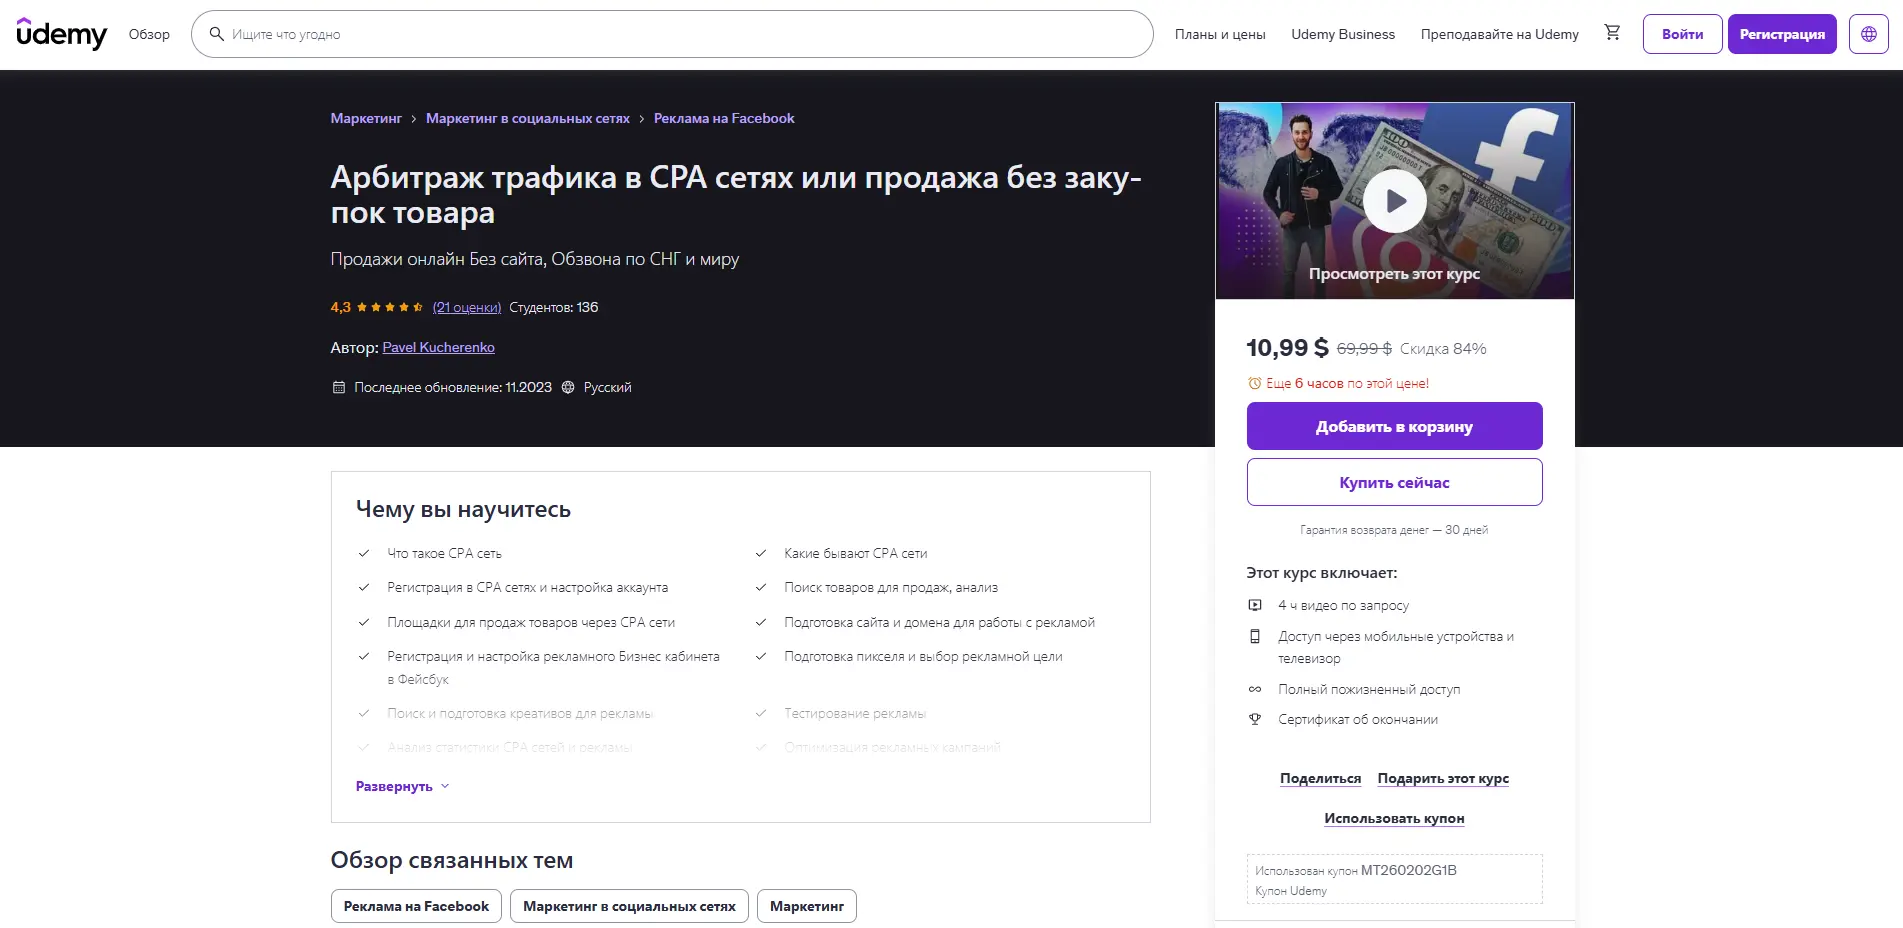Open the shopping cart icon
The image size is (1903, 928).
pos(1611,33)
